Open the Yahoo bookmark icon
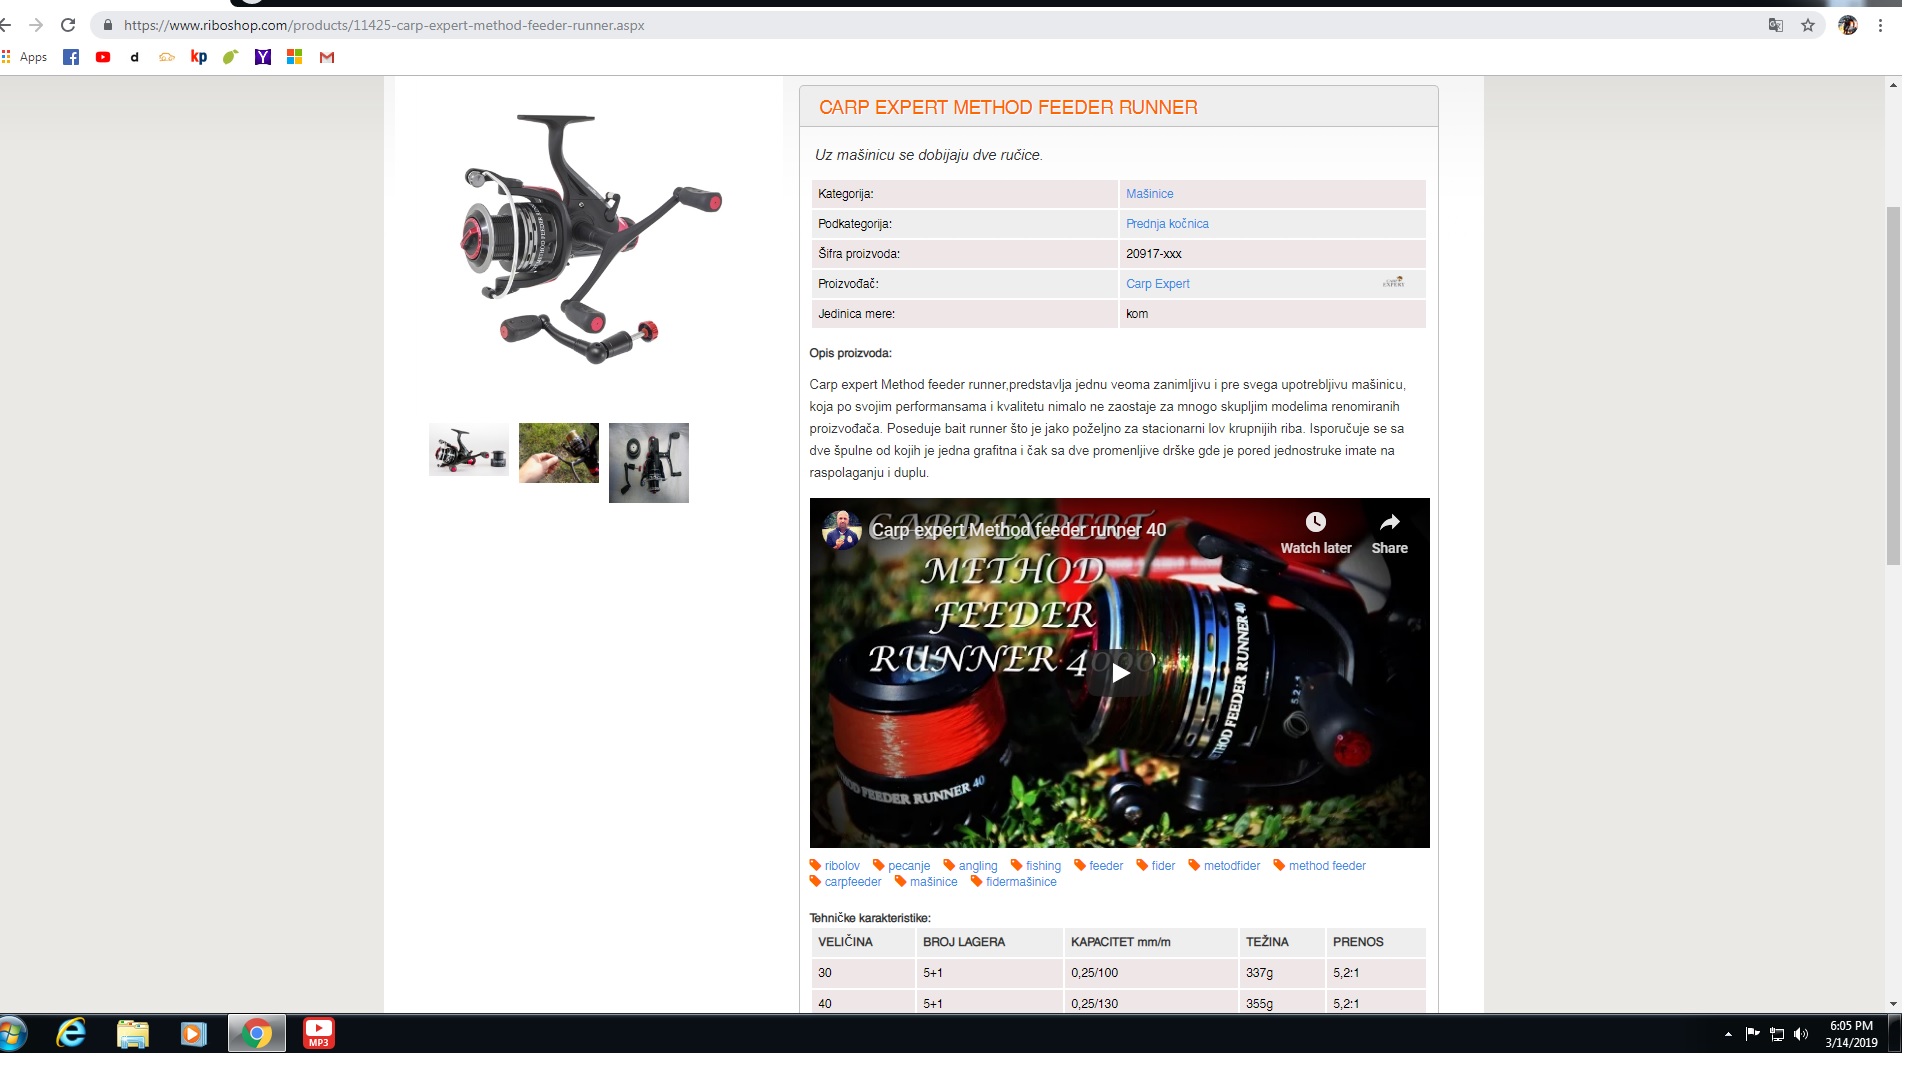The width and height of the screenshot is (1920, 1080). (263, 57)
